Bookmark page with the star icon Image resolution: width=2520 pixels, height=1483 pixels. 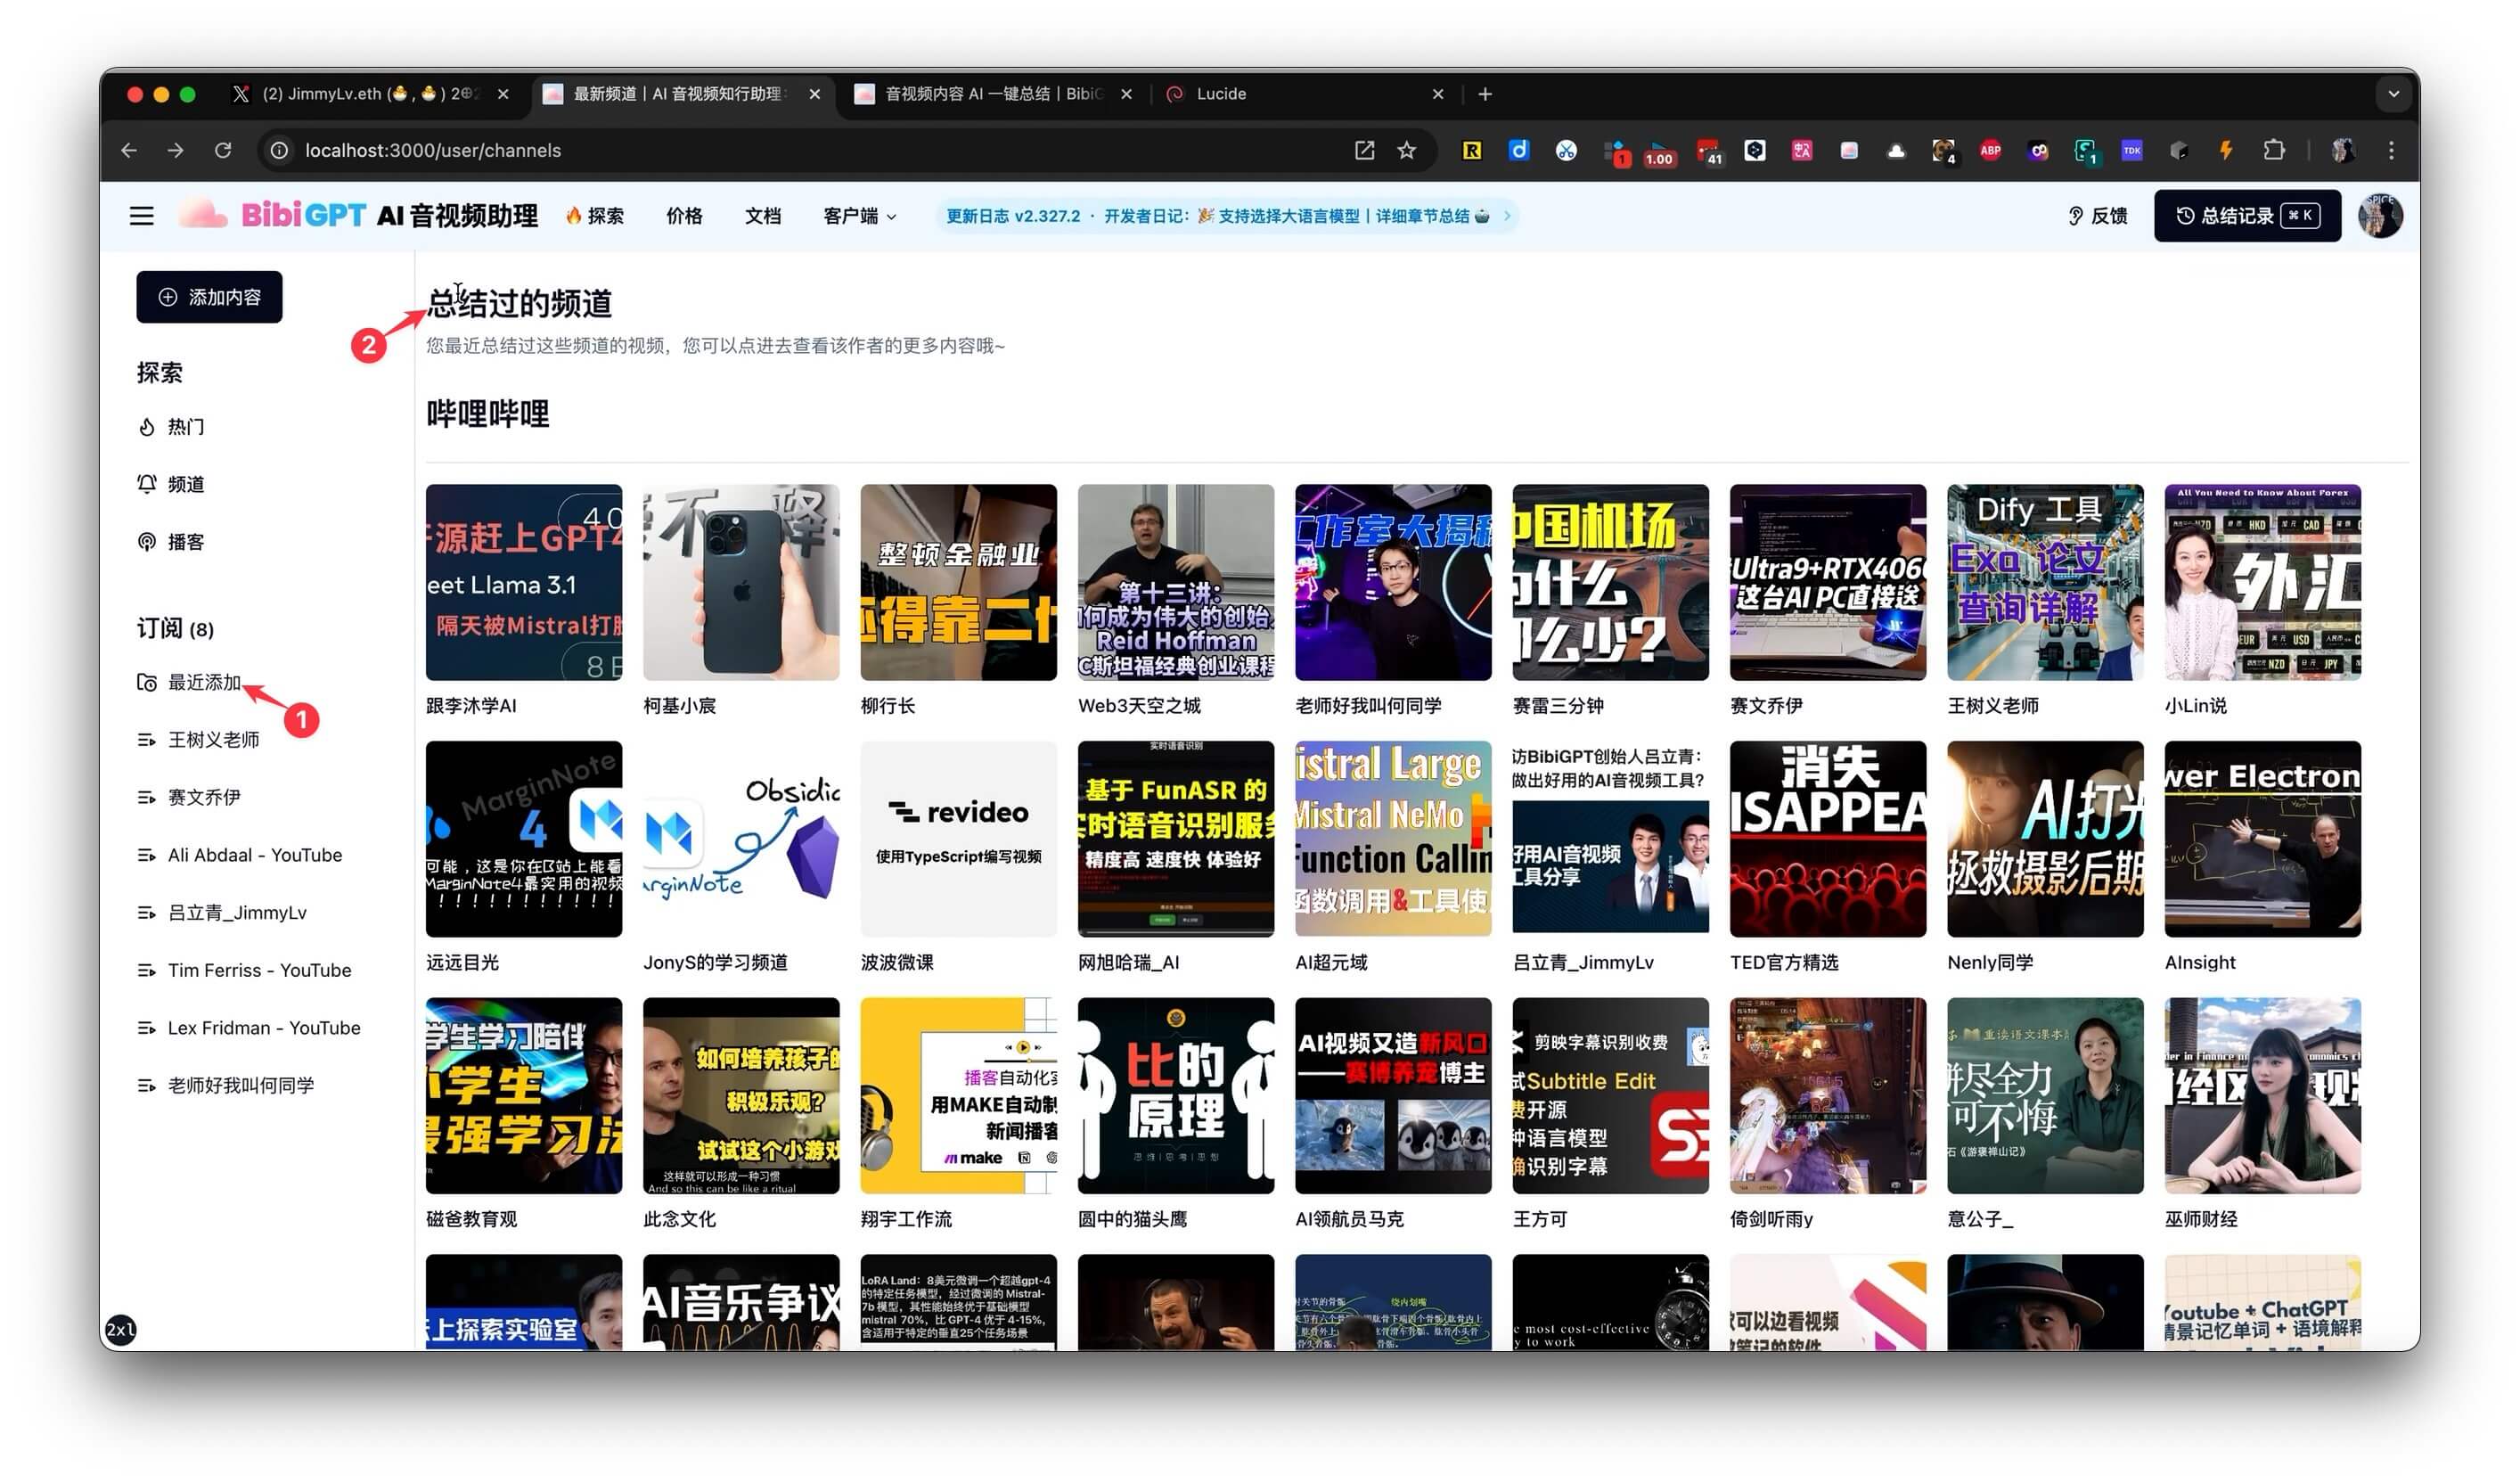[1407, 150]
